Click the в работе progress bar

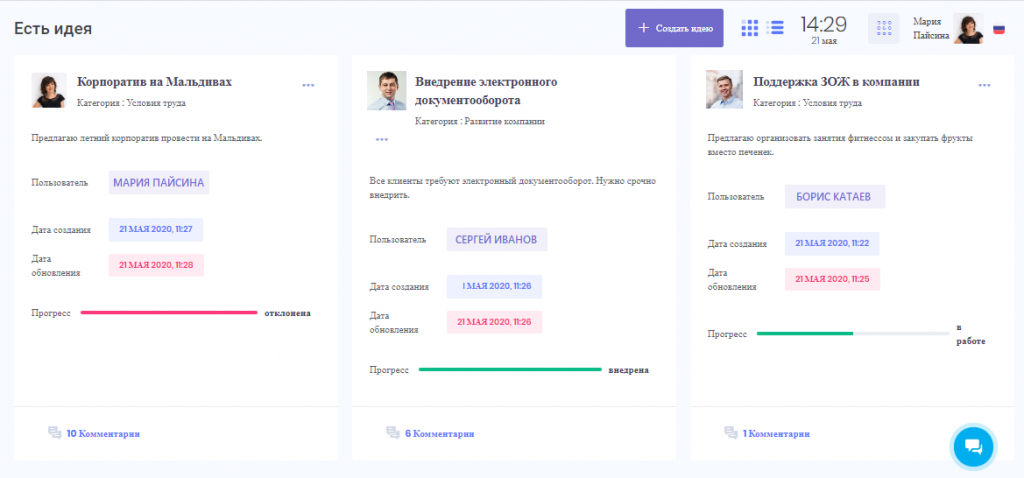click(852, 334)
